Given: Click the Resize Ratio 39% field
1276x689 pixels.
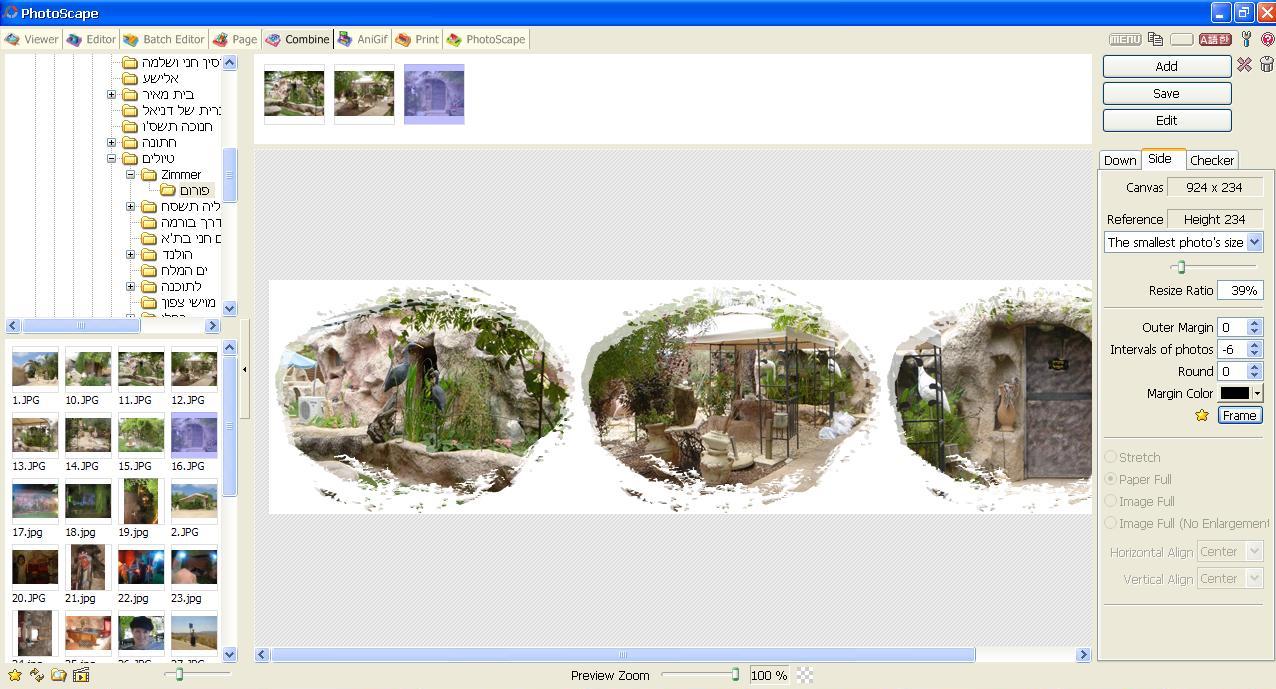Looking at the screenshot, I should click(x=1240, y=290).
